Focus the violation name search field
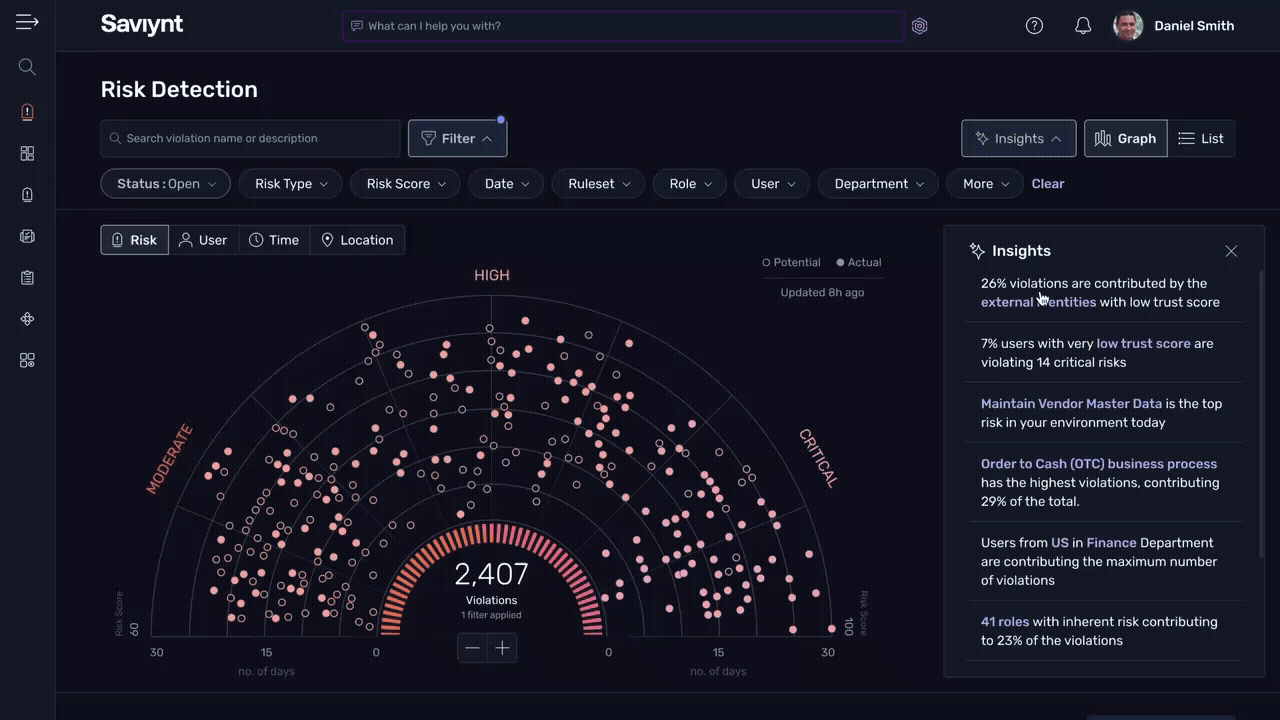 pos(250,139)
